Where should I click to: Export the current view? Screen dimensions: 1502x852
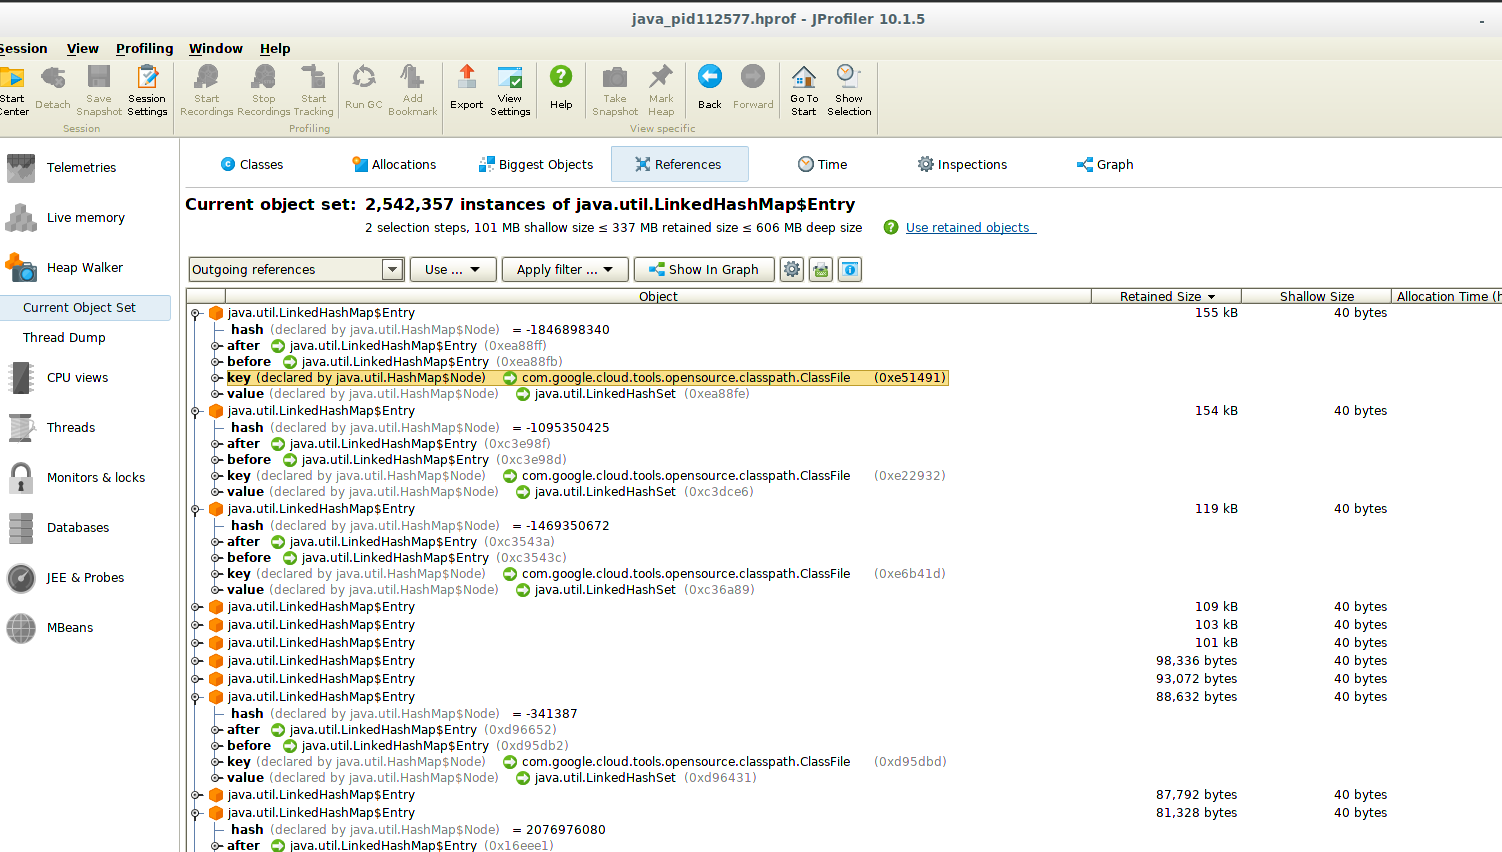(x=466, y=89)
